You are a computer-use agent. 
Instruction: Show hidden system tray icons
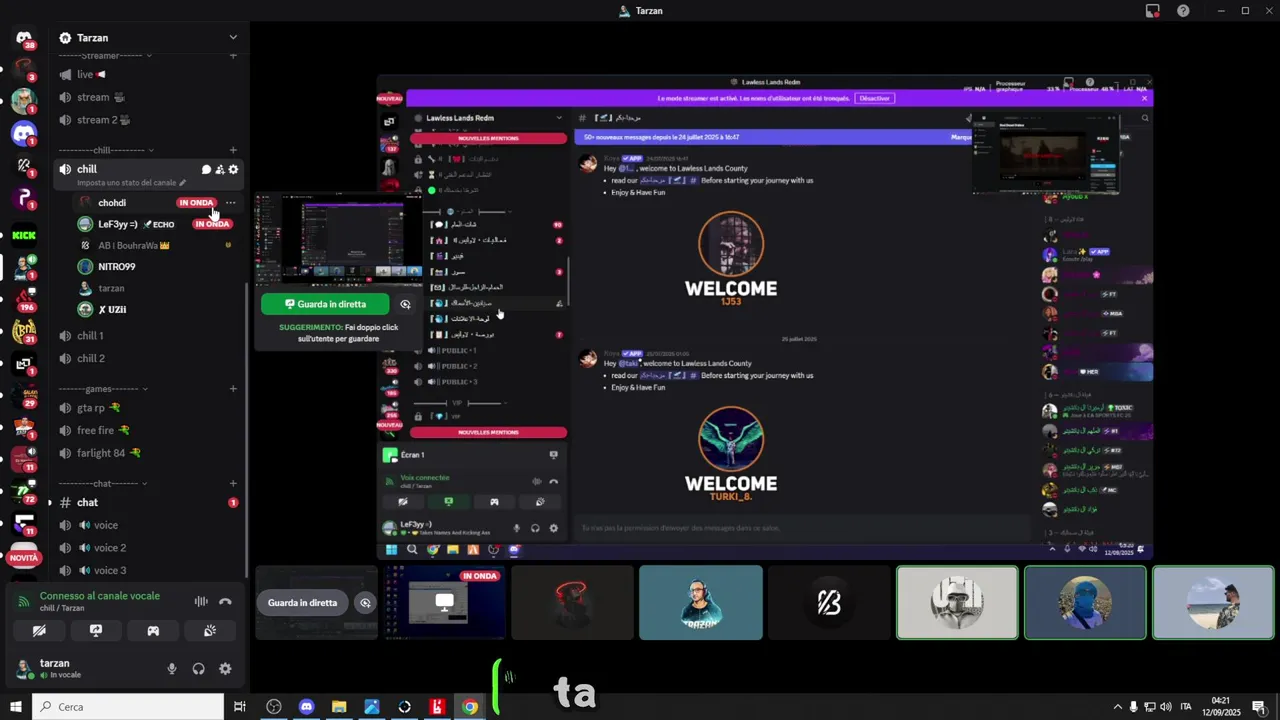(x=1117, y=707)
